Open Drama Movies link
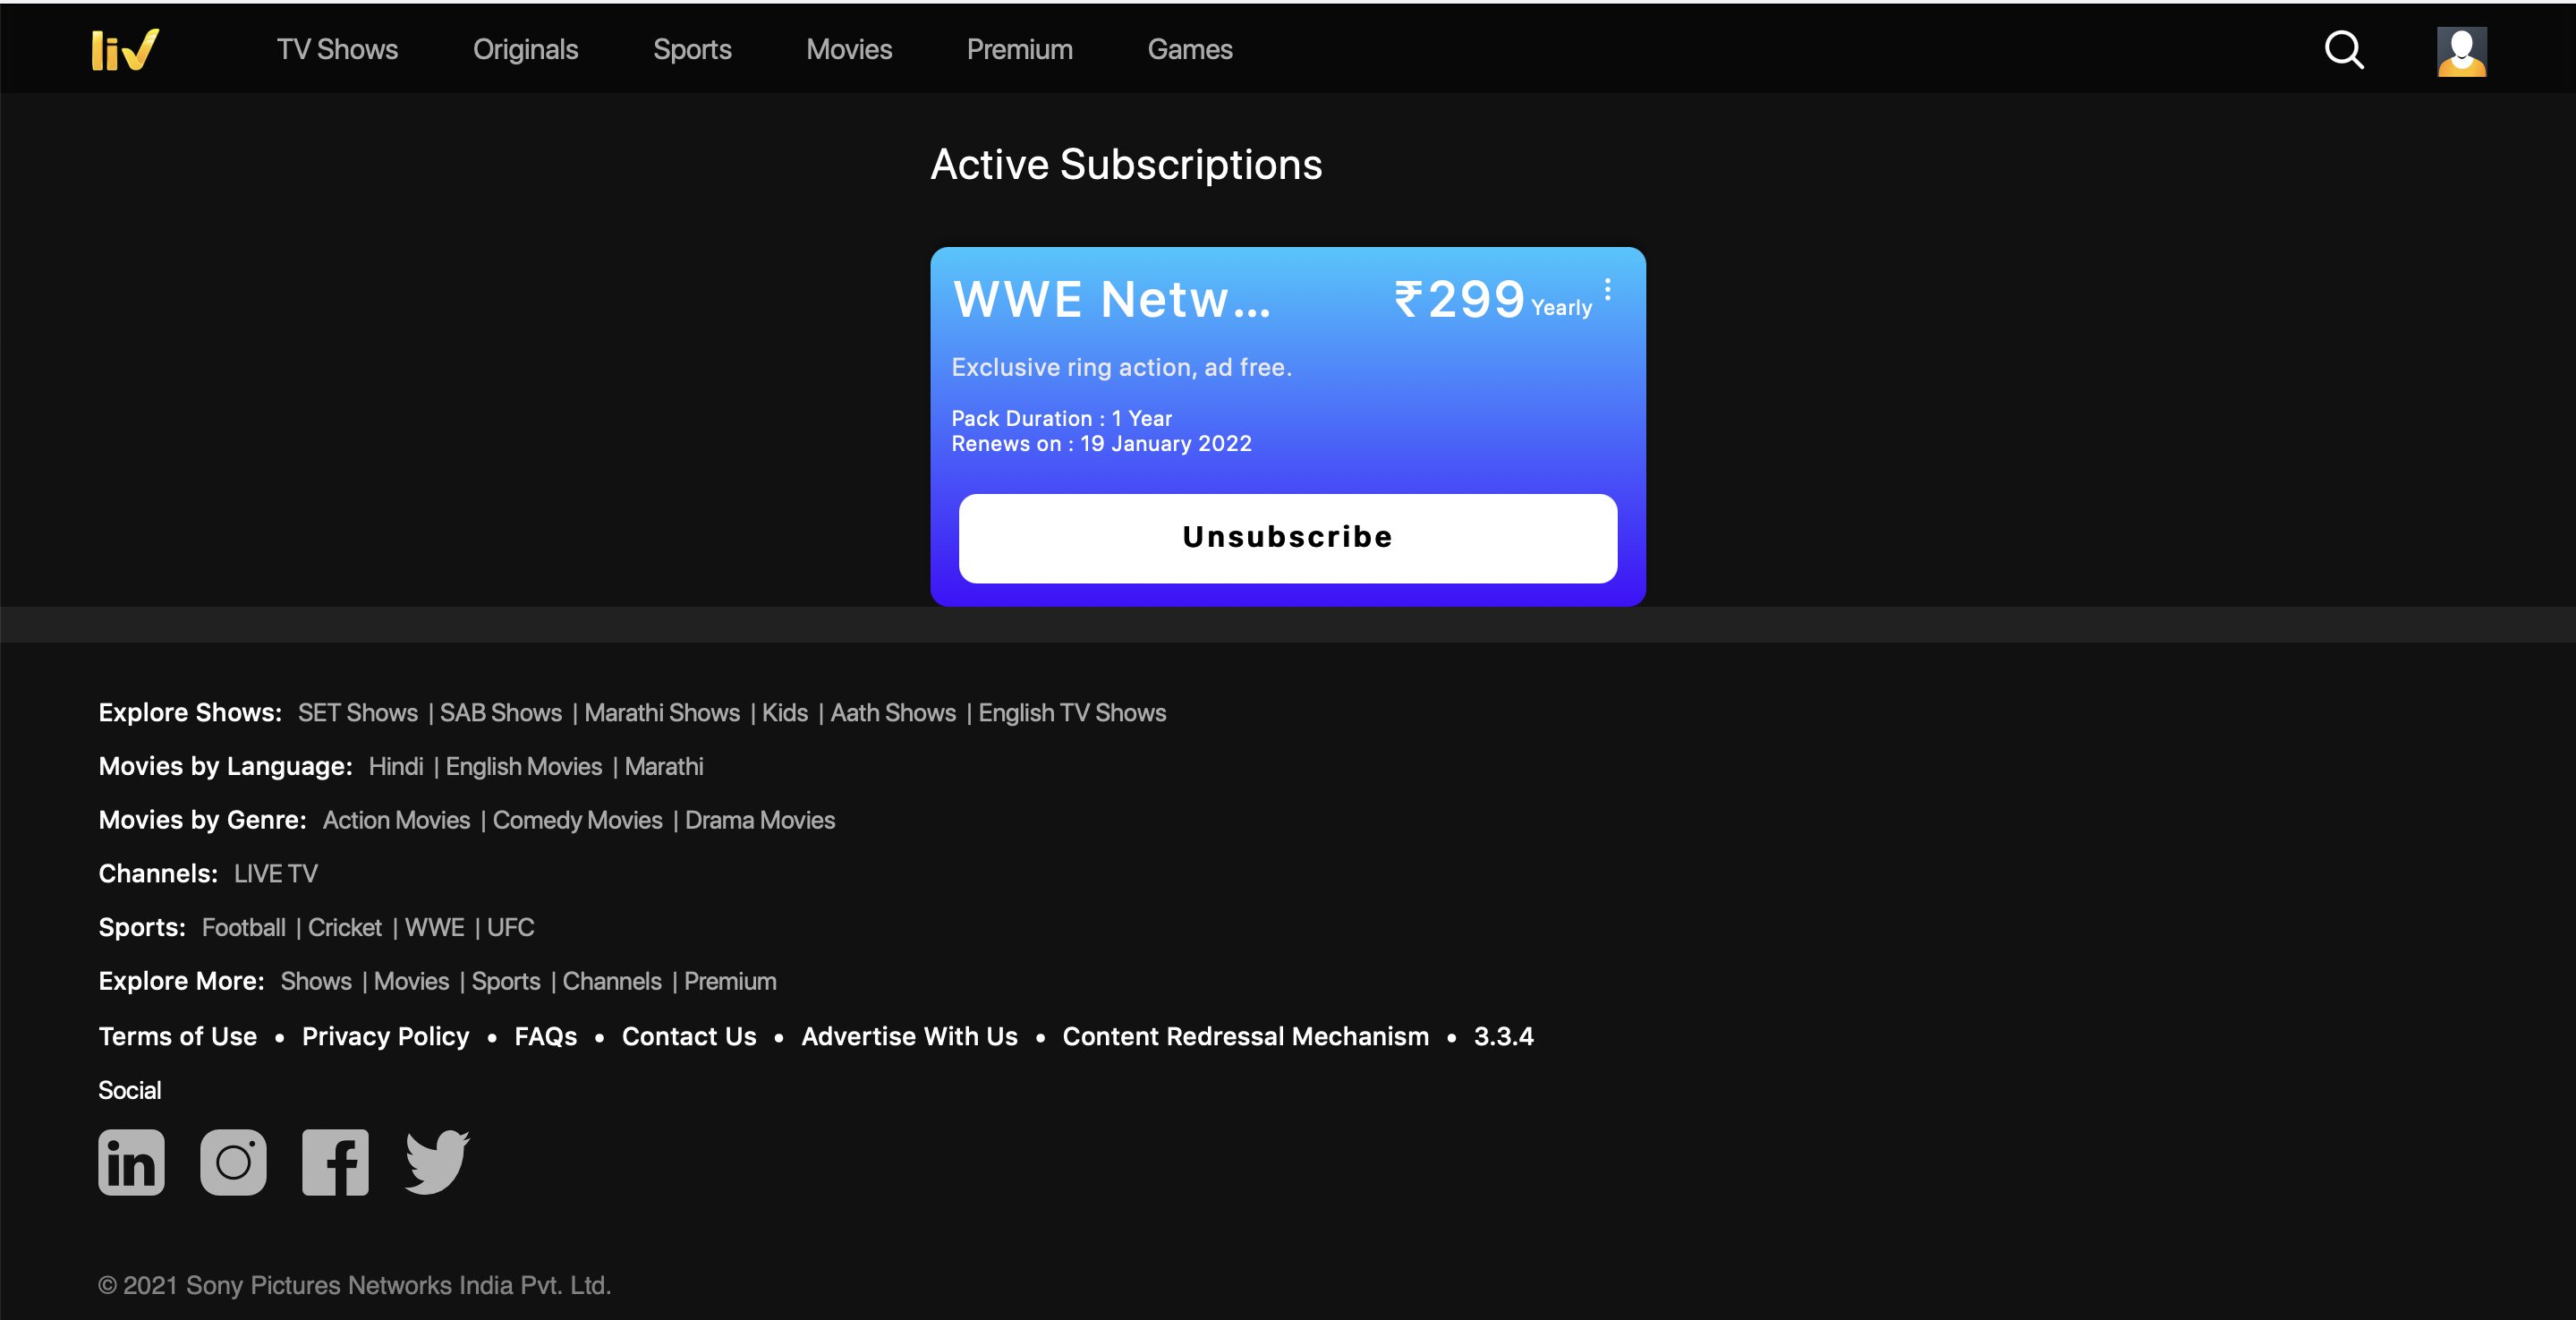The height and width of the screenshot is (1320, 2576). [760, 820]
